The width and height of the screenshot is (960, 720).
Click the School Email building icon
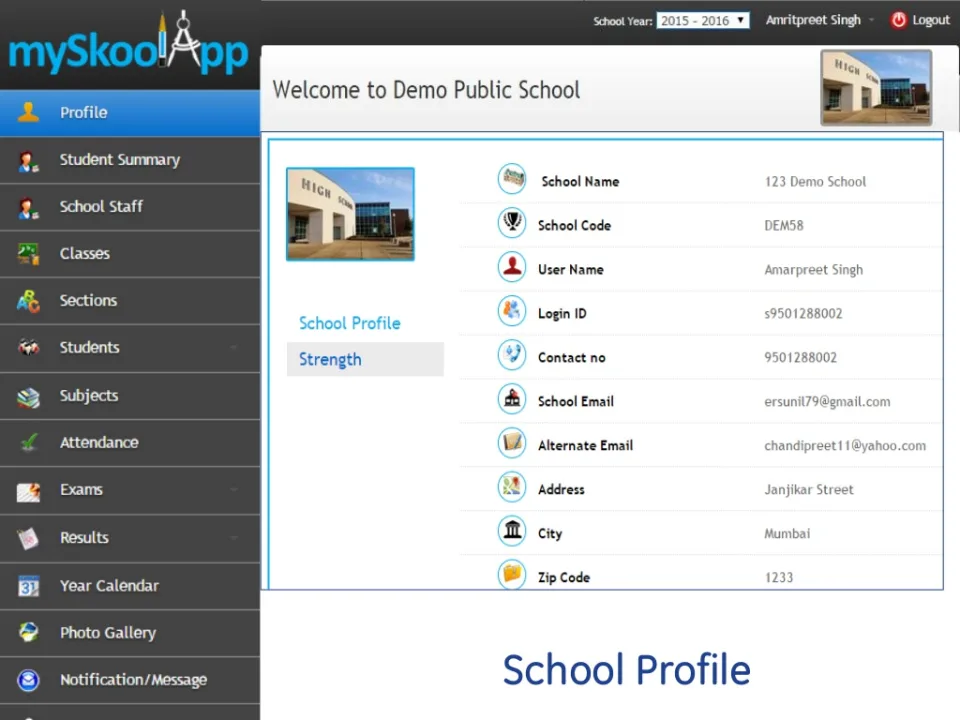point(512,399)
